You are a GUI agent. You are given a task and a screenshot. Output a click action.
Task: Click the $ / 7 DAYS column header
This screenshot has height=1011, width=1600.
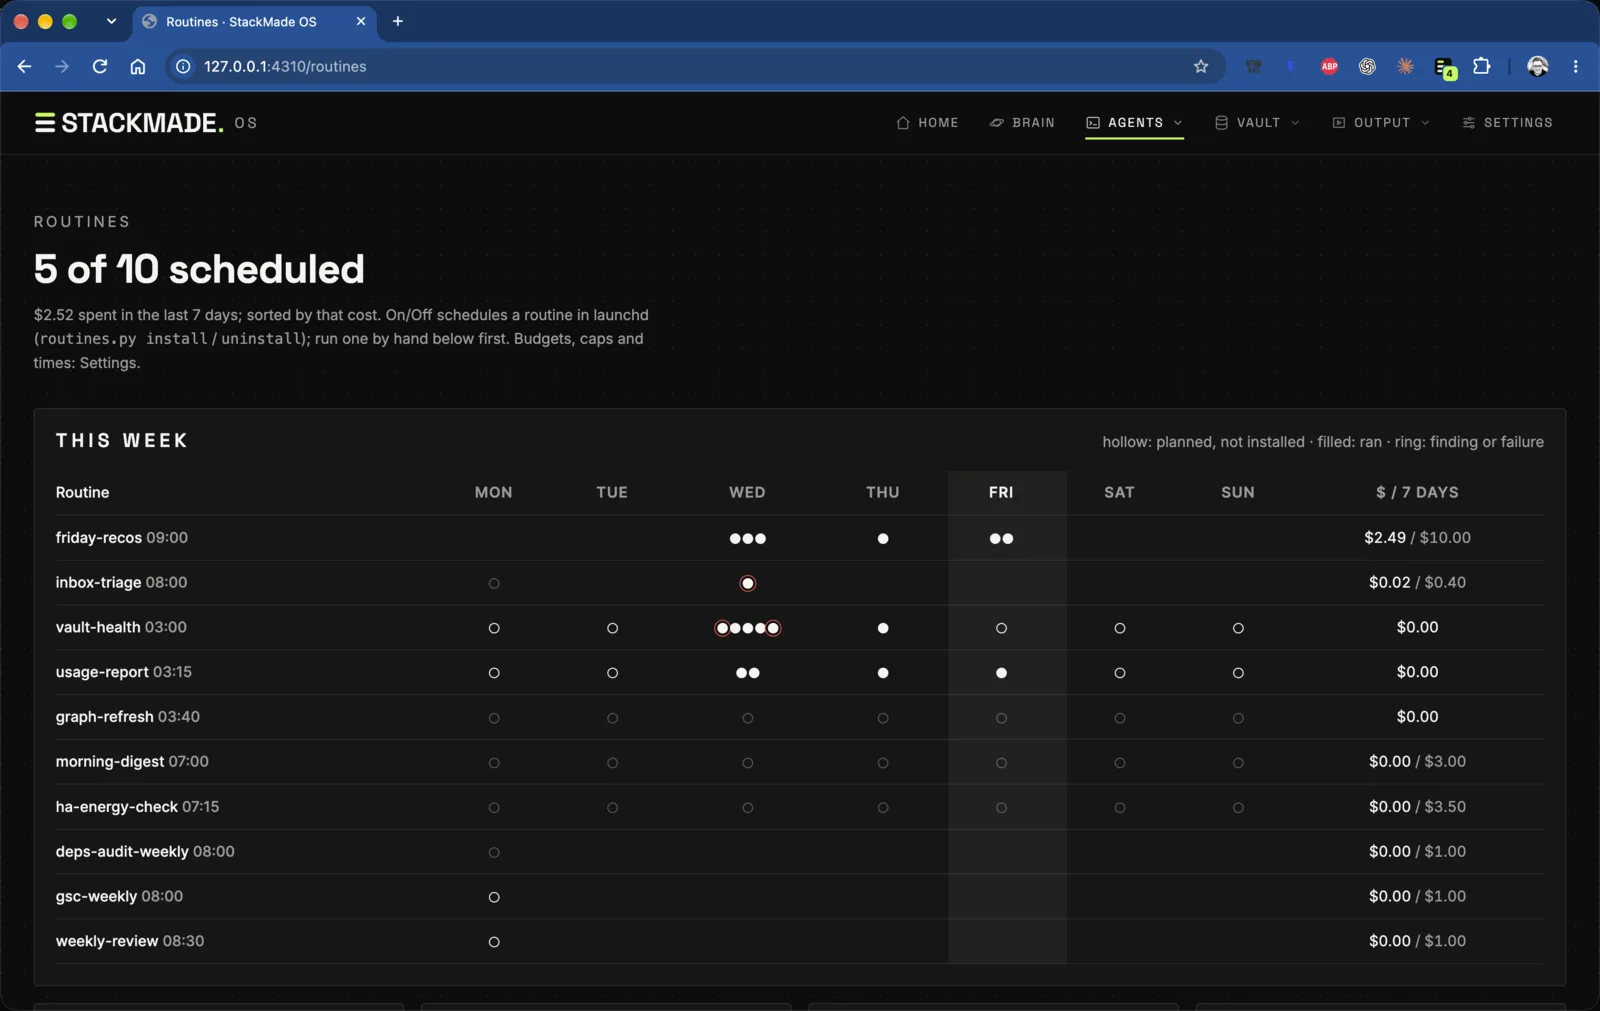coord(1417,492)
